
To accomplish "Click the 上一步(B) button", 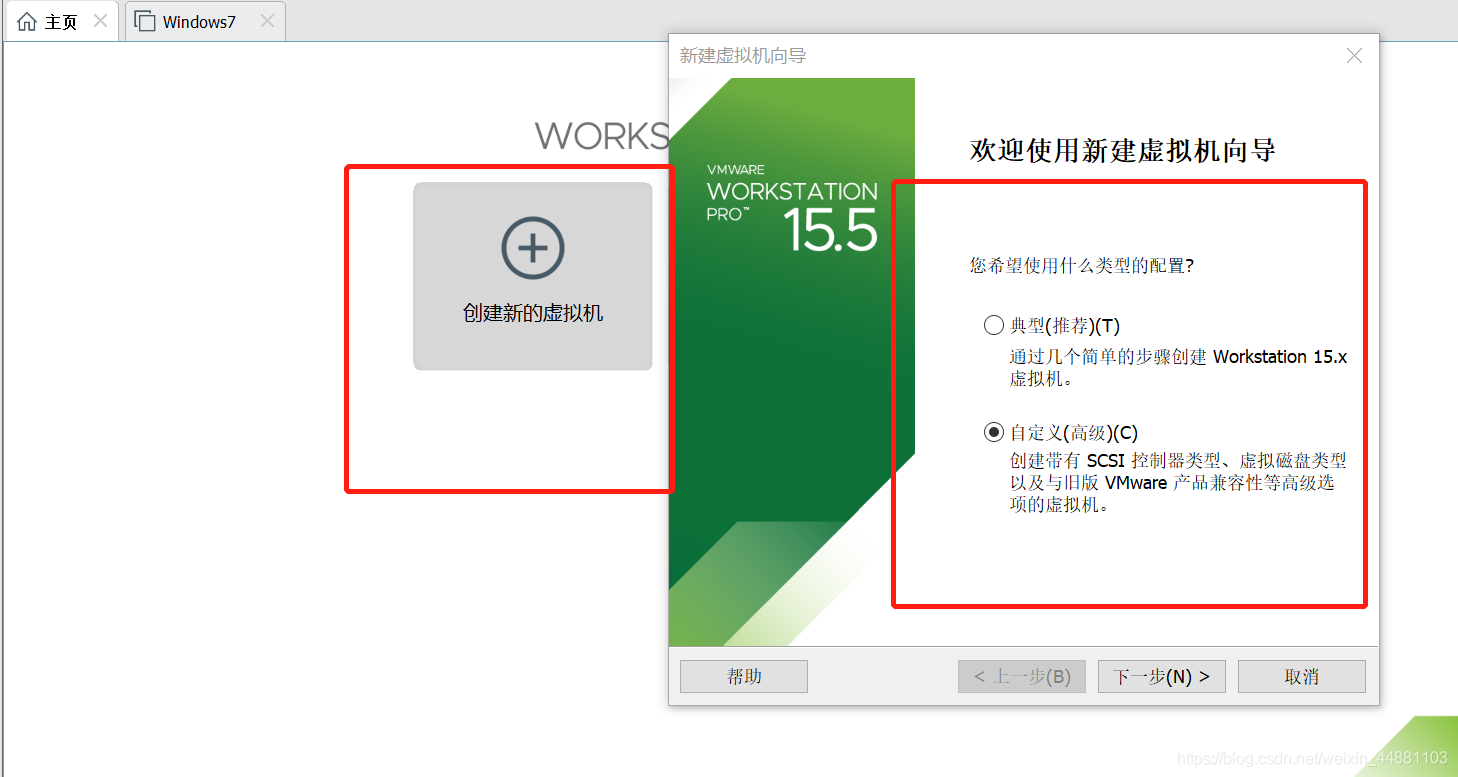I will coord(1022,676).
